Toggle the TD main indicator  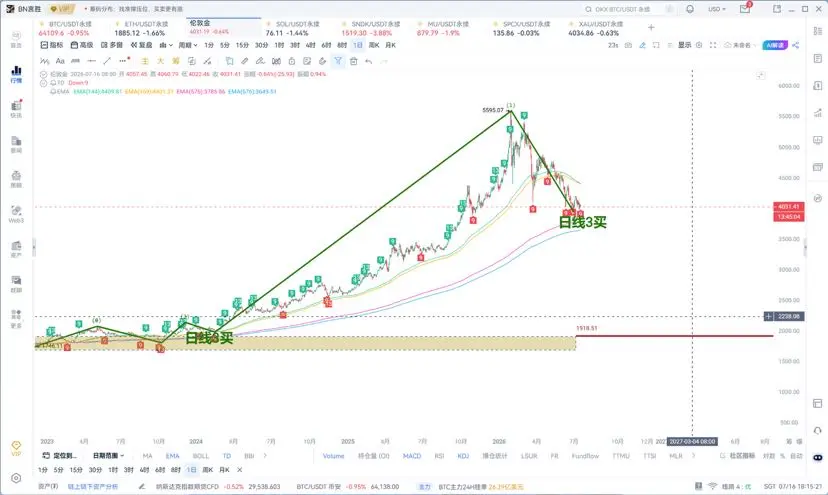click(227, 456)
